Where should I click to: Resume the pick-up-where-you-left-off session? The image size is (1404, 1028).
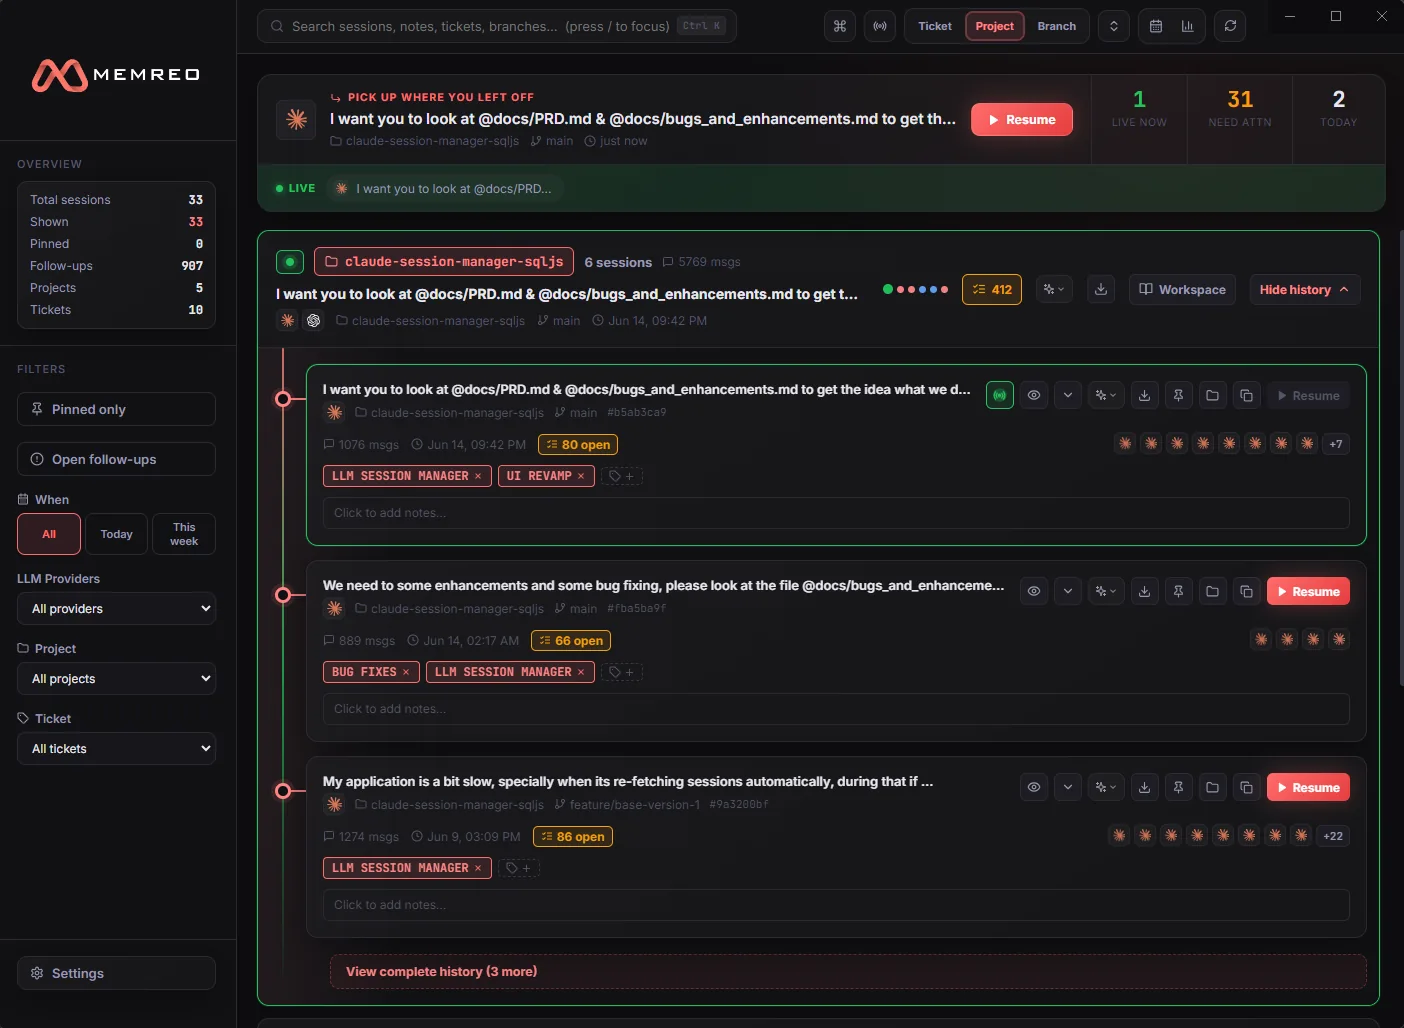coord(1022,120)
